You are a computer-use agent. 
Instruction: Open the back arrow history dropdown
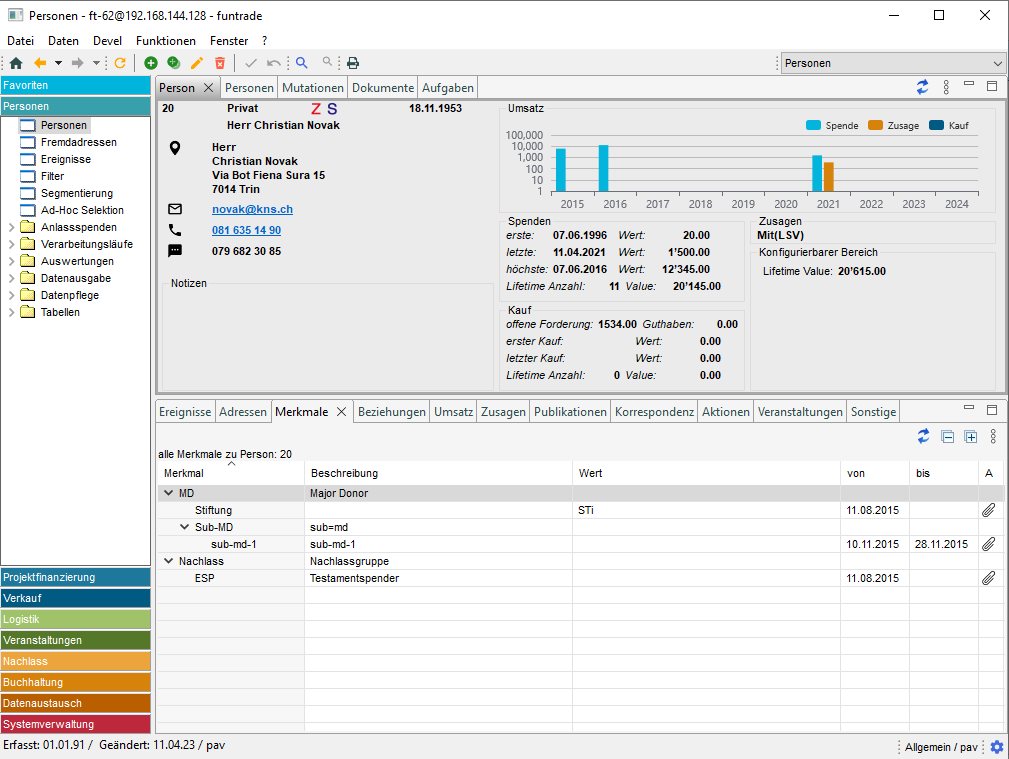coord(58,63)
